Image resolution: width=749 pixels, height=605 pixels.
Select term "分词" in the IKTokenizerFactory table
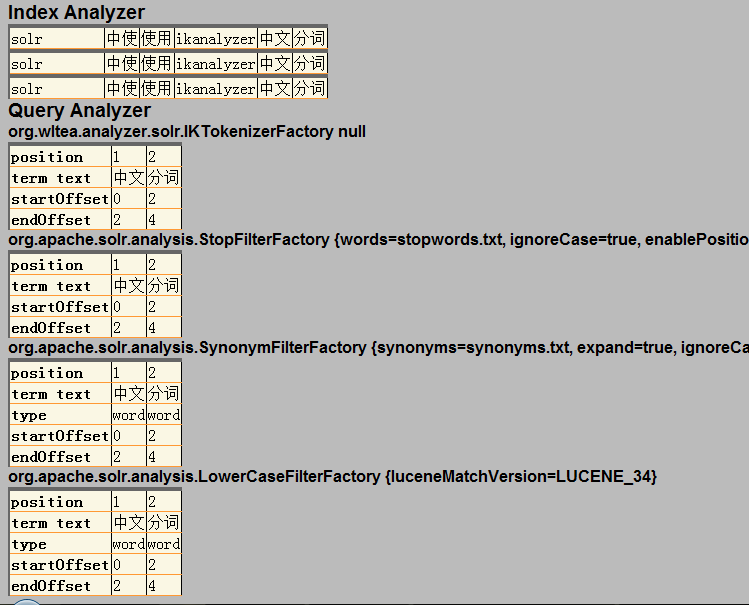[164, 178]
